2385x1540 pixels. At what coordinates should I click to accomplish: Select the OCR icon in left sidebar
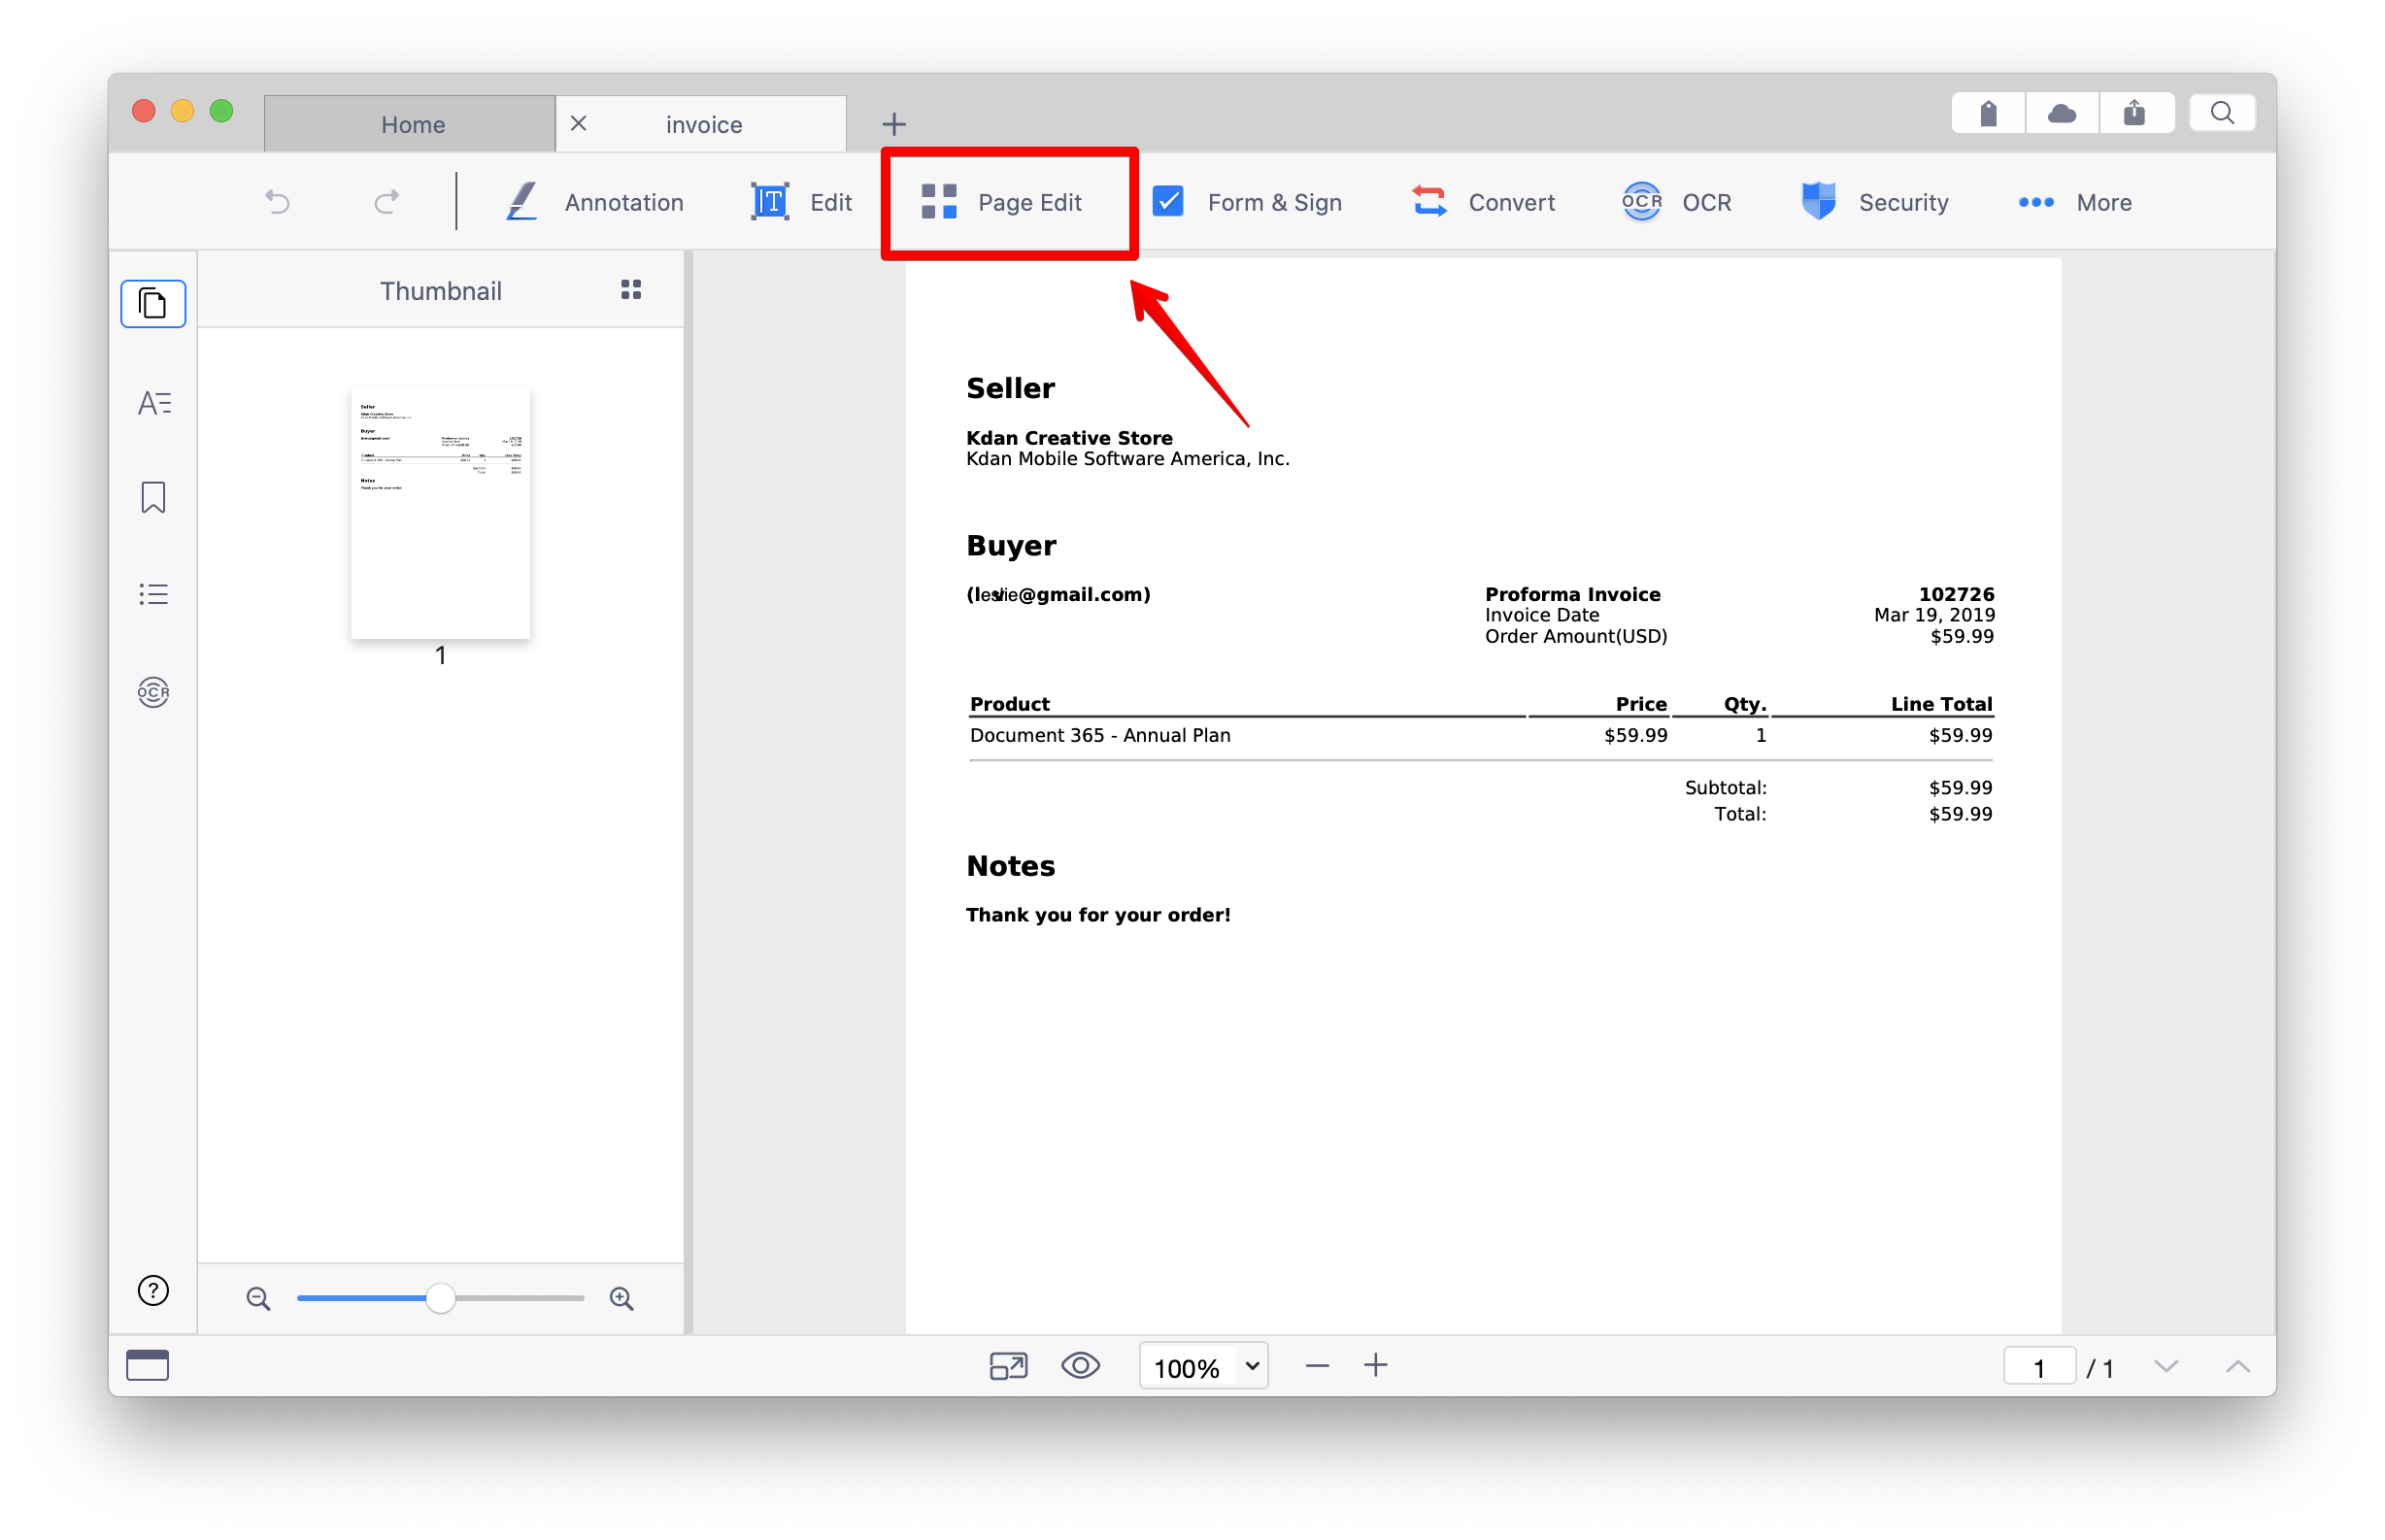click(153, 692)
